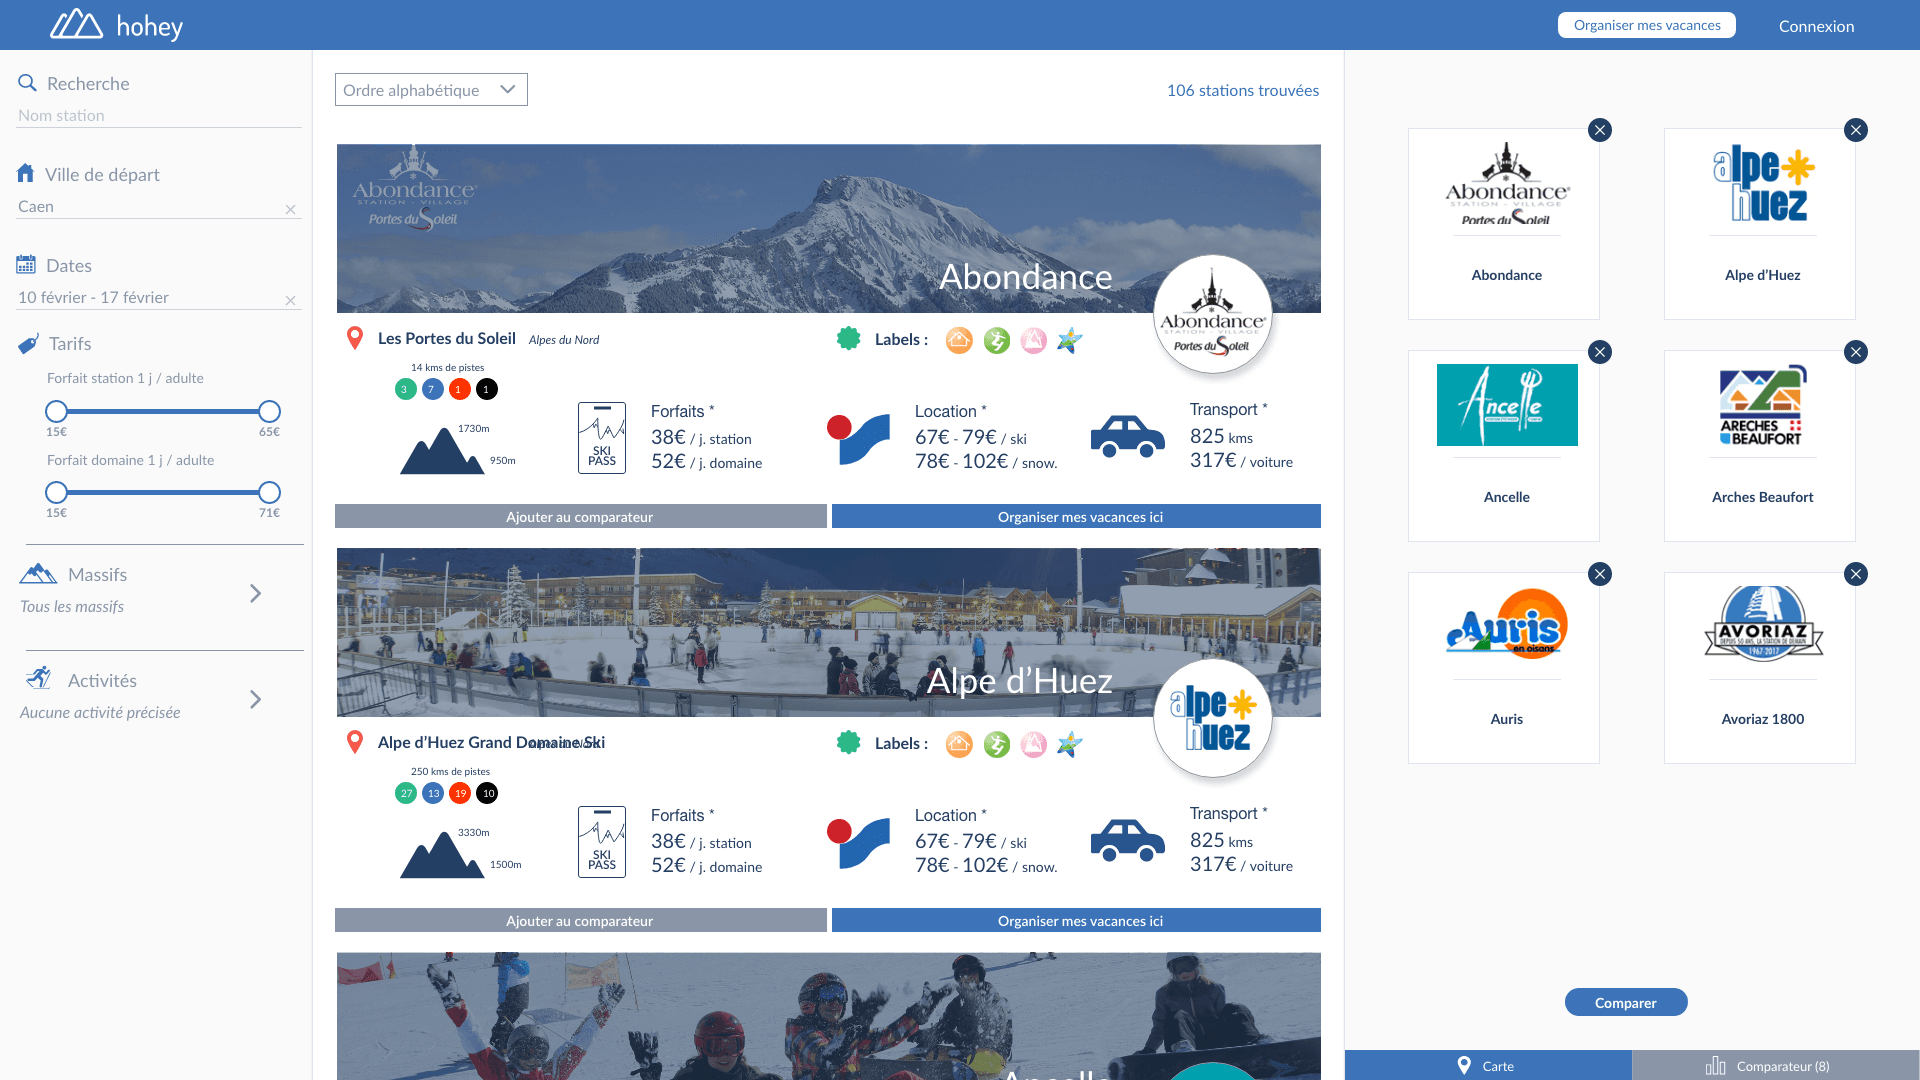Click Alpe d'Huez transport car icon
The width and height of the screenshot is (1920, 1080).
pyautogui.click(x=1128, y=841)
